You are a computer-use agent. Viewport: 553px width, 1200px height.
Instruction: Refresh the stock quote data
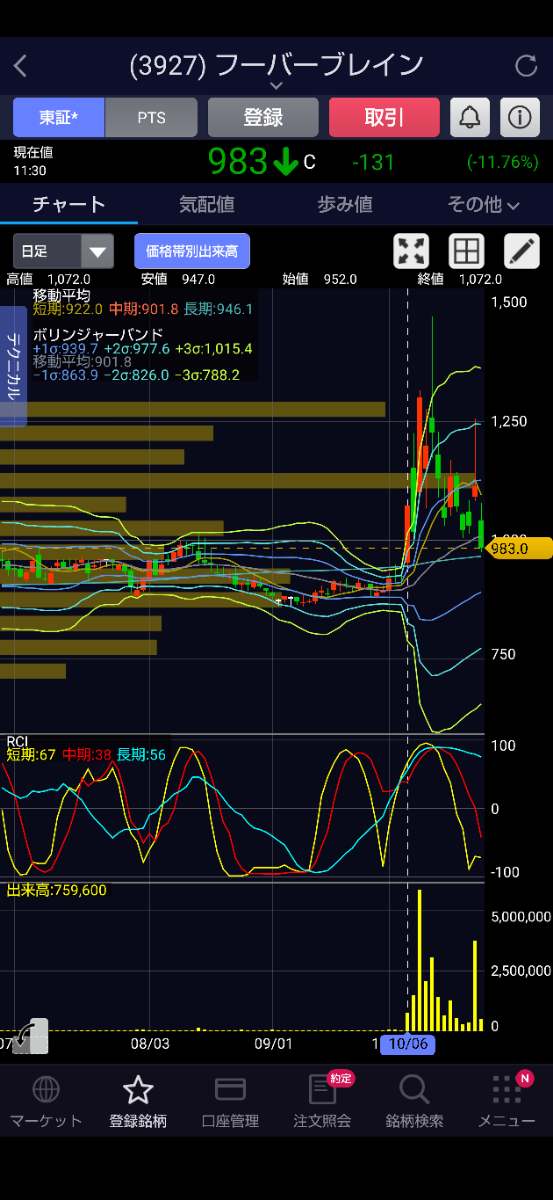coord(526,66)
